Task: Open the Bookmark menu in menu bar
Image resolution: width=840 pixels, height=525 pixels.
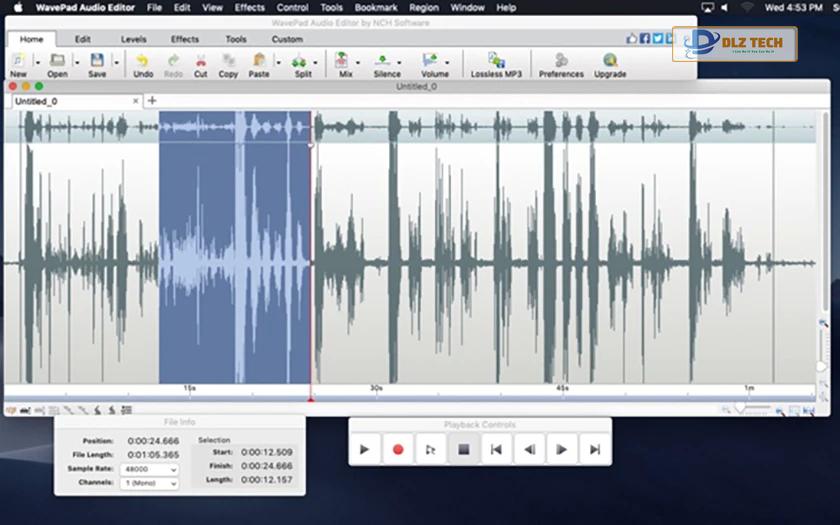Action: (376, 8)
